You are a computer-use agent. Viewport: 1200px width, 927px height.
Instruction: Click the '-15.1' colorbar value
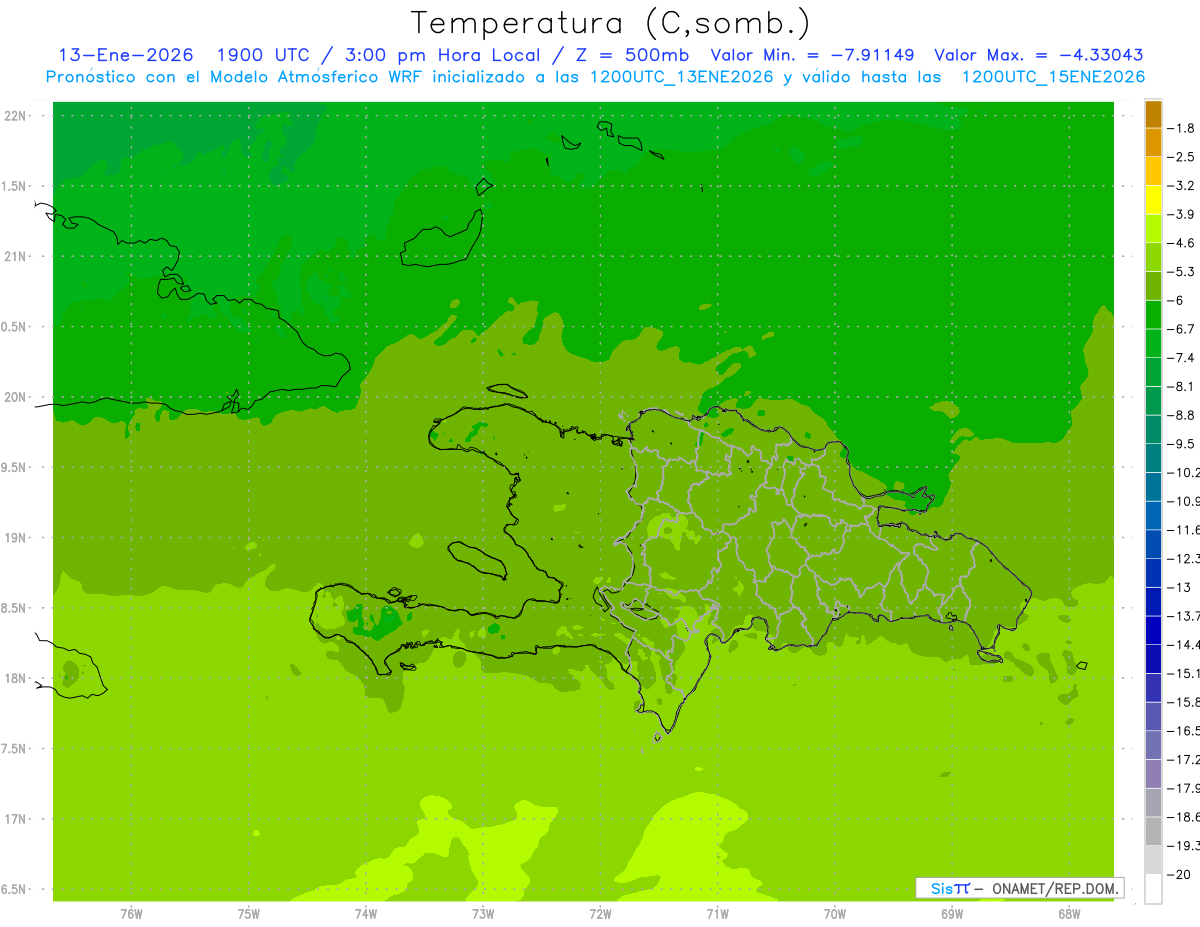[x=1183, y=673]
